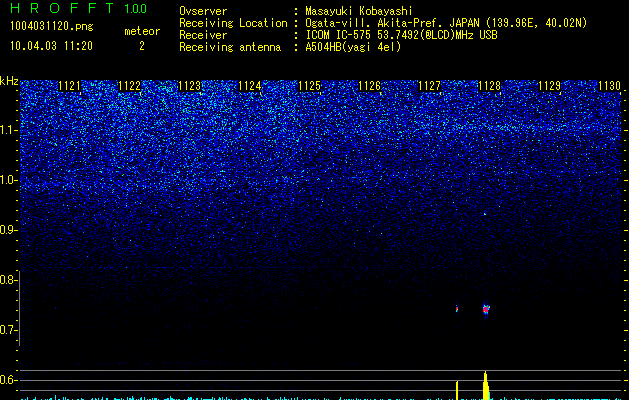Screen dimensions: 629x400
Task: Click the Ovserver label
Action: click(x=203, y=11)
